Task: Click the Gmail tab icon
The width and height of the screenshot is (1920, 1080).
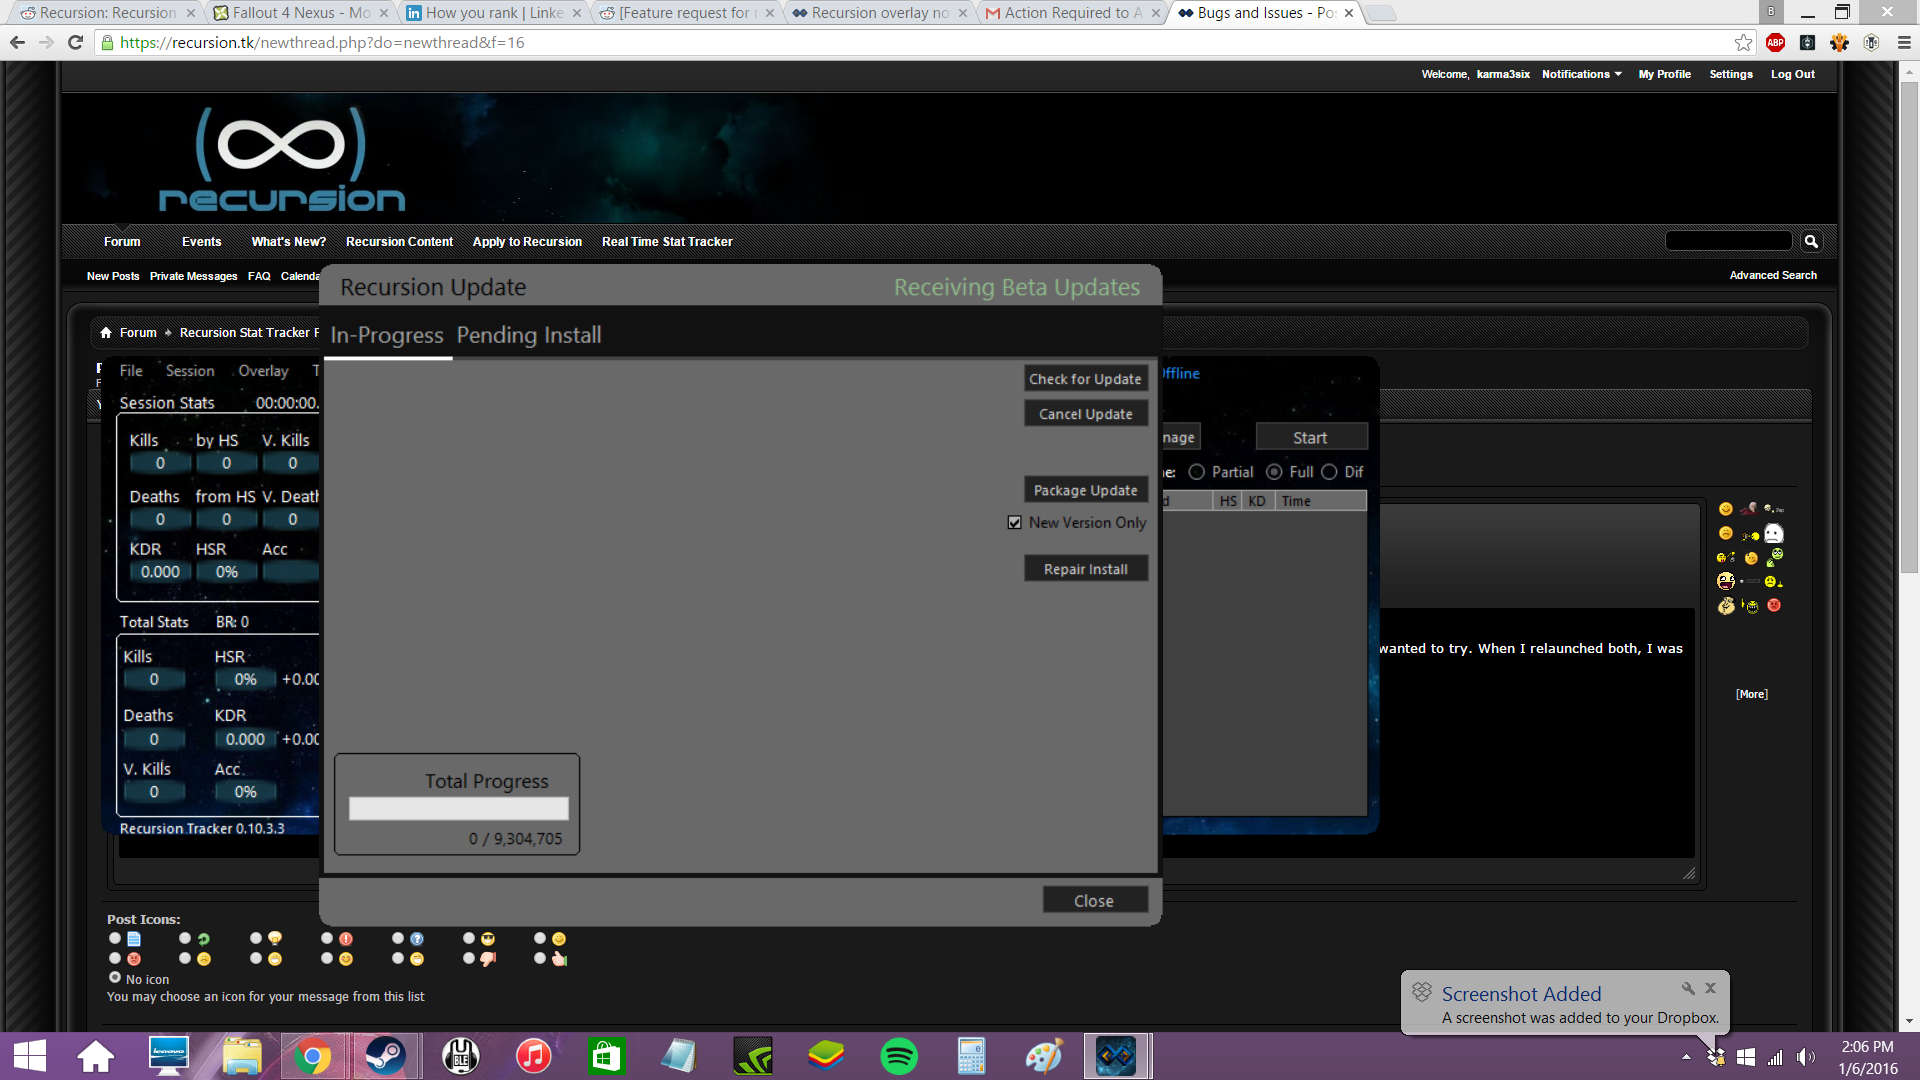Action: click(x=994, y=12)
